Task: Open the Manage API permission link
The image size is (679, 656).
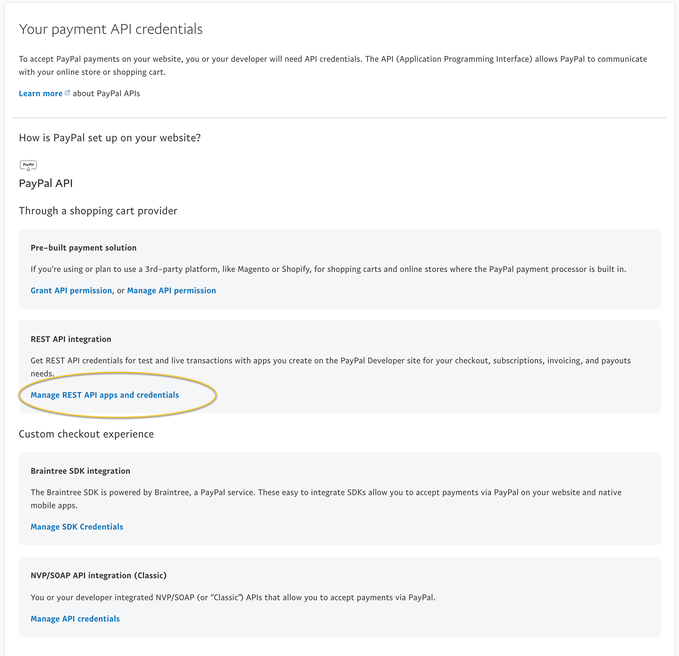Action: pos(171,291)
